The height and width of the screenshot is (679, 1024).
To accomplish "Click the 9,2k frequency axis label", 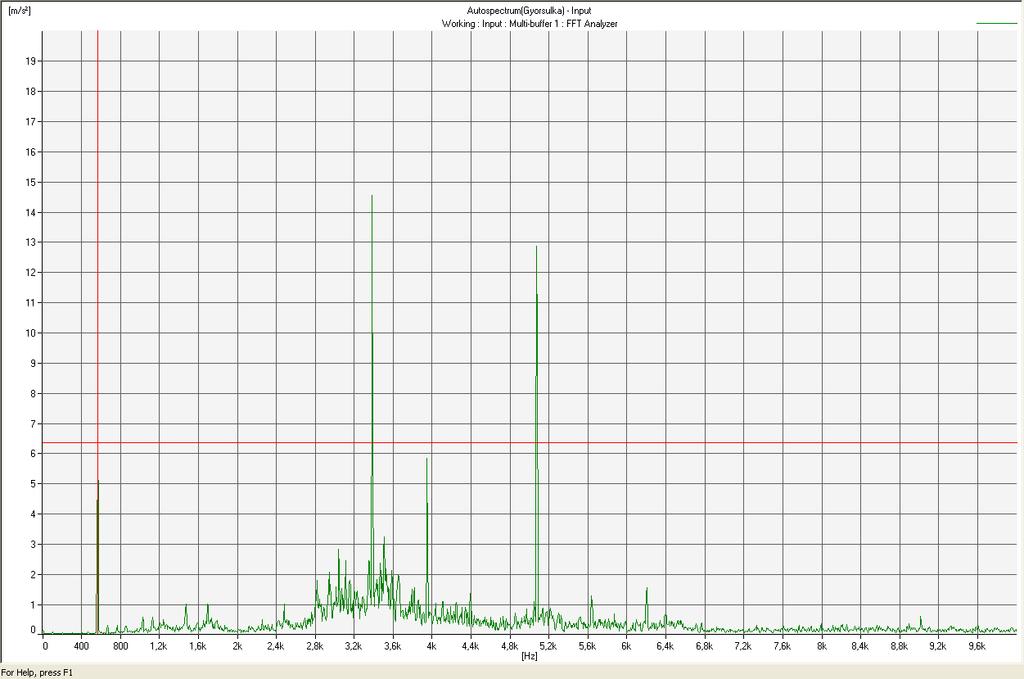I will (938, 646).
